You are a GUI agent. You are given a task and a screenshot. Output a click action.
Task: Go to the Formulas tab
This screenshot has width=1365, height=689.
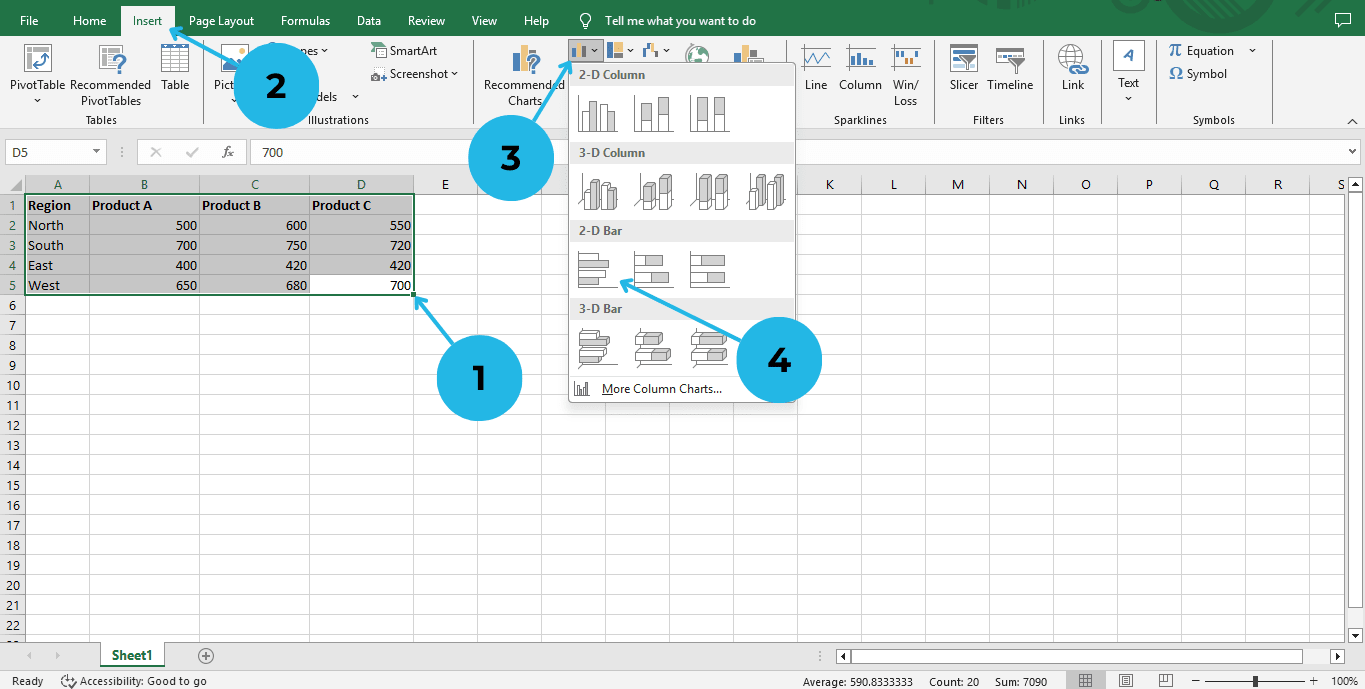pos(305,21)
